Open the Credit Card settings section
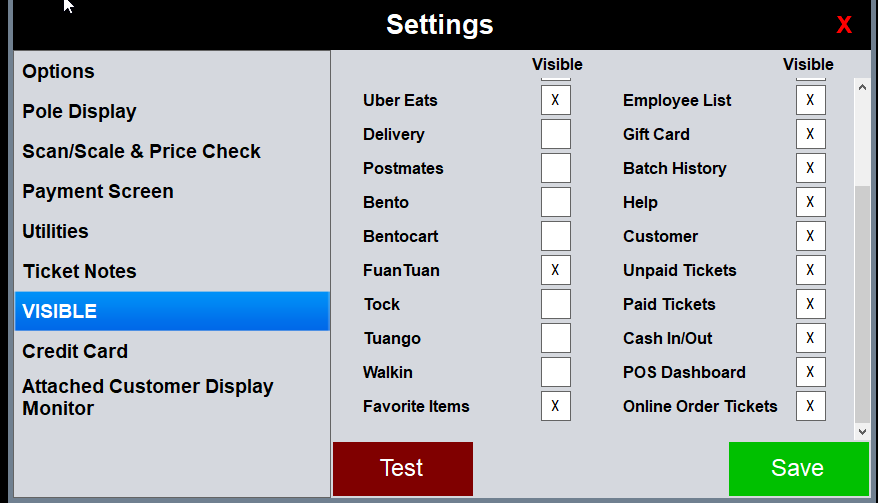This screenshot has height=503, width=878. coord(75,352)
